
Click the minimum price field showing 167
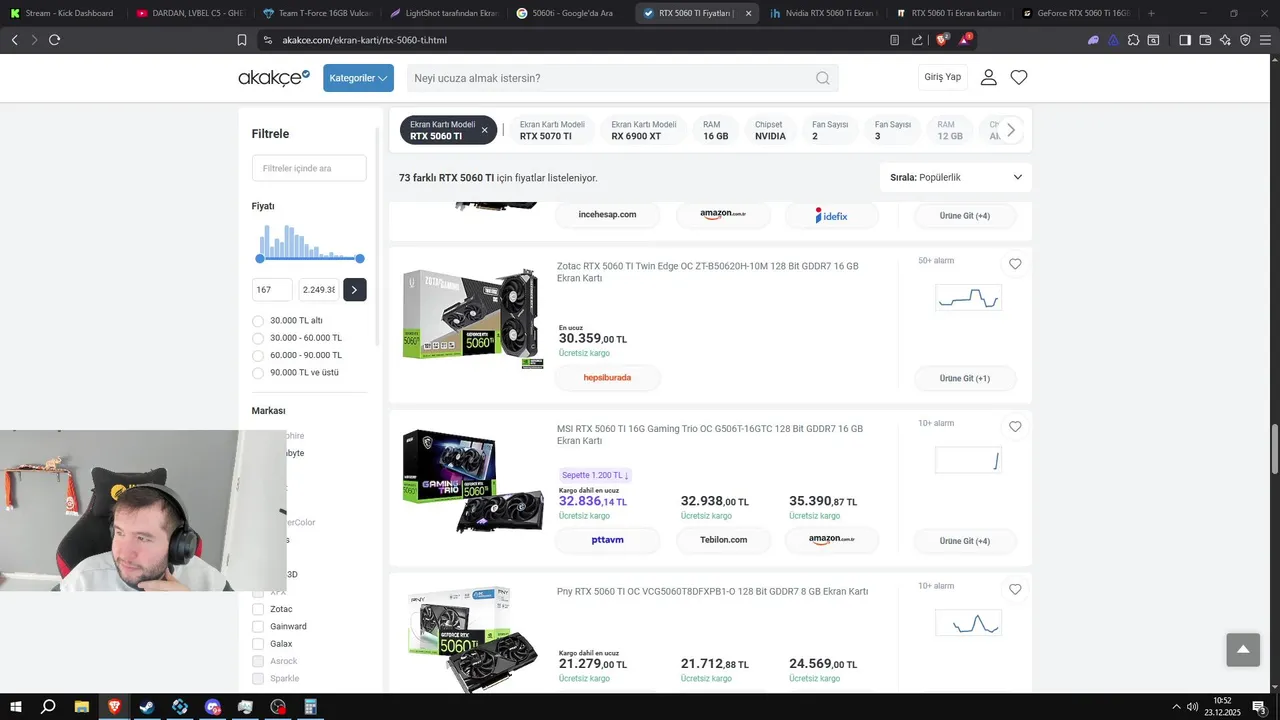(272, 290)
